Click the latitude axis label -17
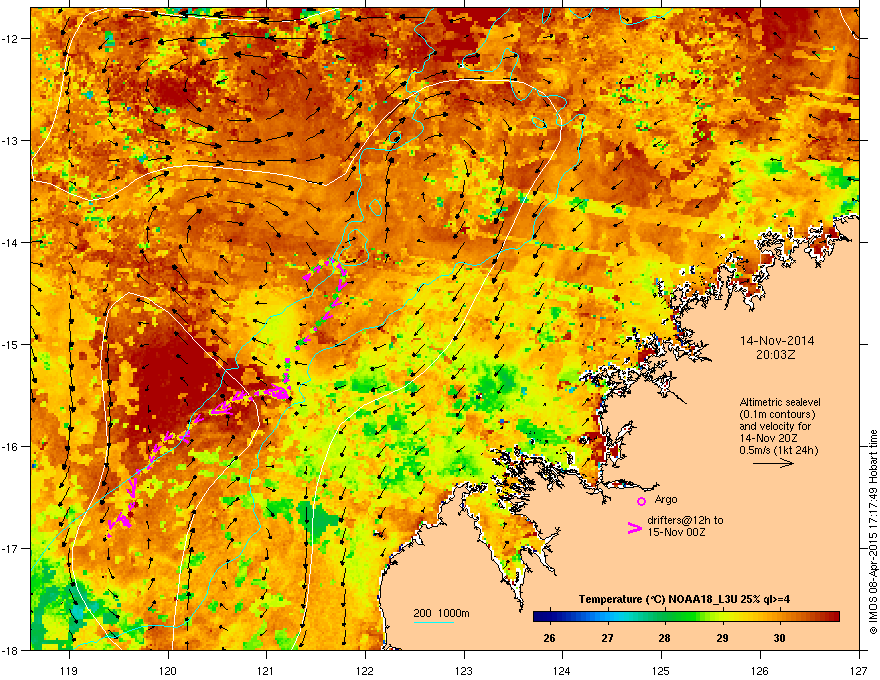 click(x=11, y=548)
